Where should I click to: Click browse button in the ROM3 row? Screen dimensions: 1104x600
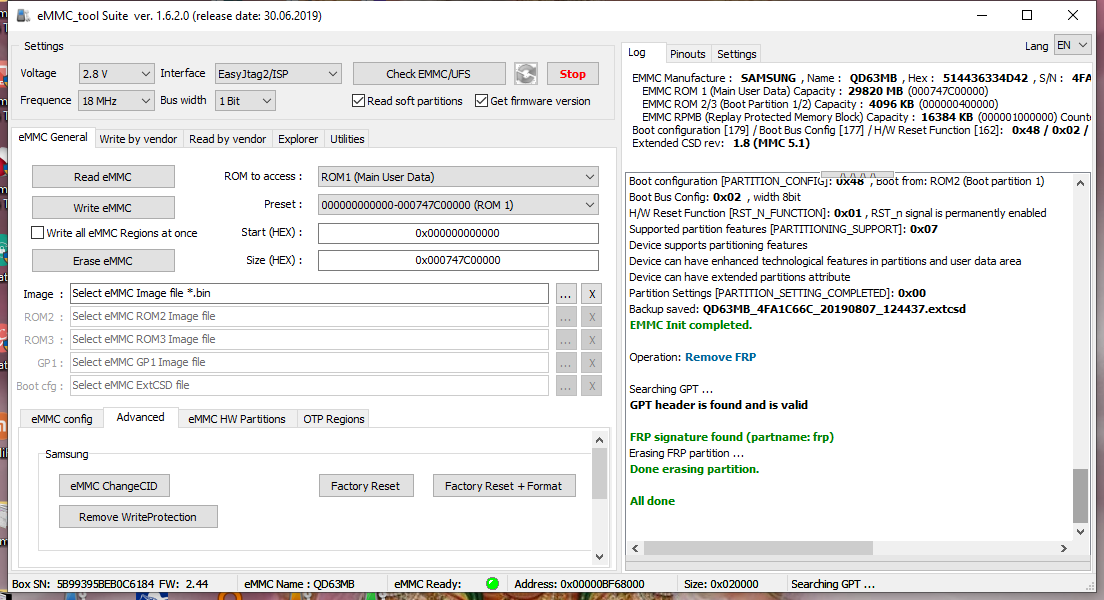[565, 340]
